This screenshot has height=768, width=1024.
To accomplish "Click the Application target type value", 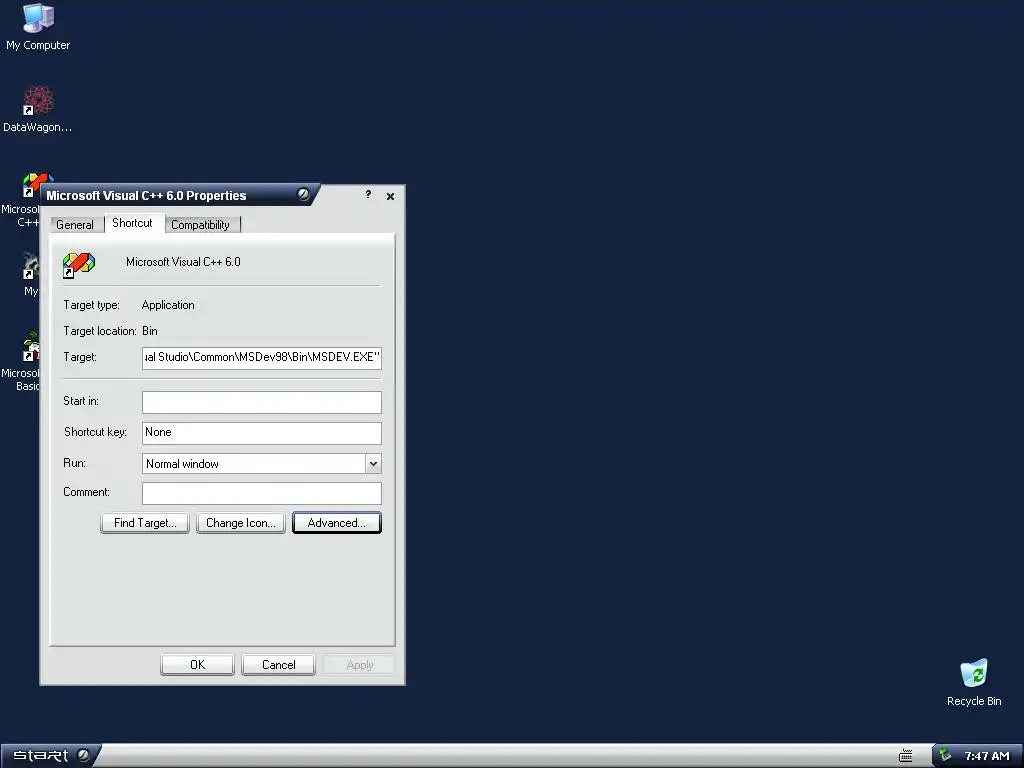I will (168, 305).
